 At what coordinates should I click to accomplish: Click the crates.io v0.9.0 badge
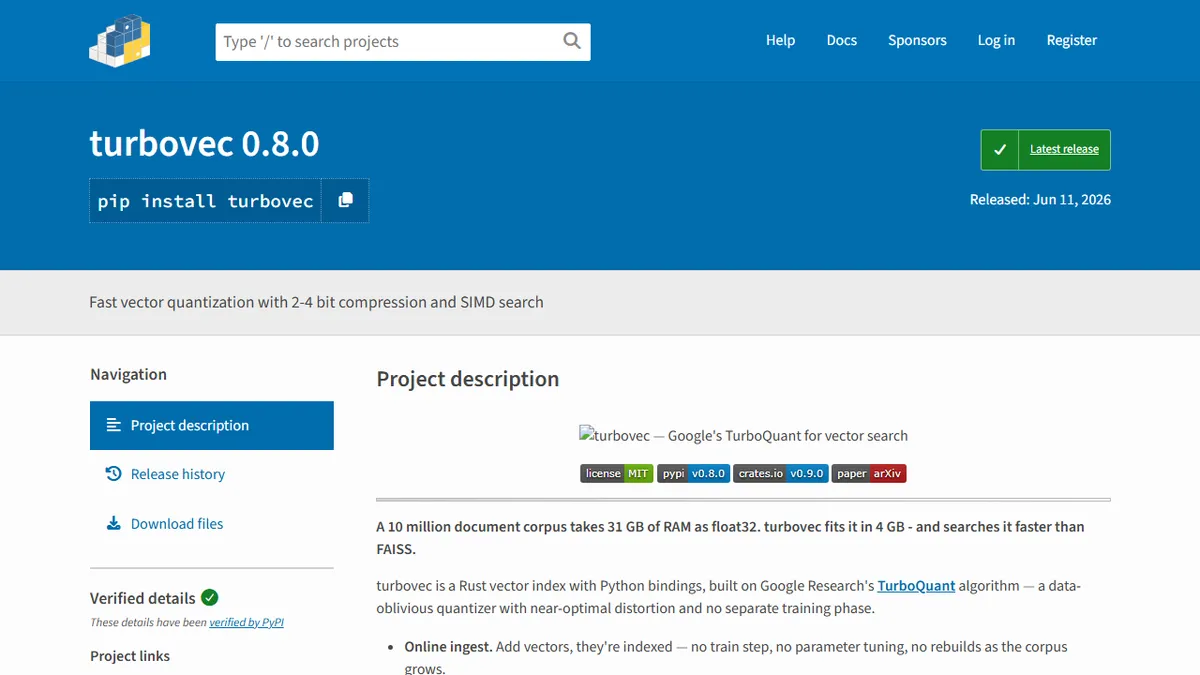tap(781, 473)
